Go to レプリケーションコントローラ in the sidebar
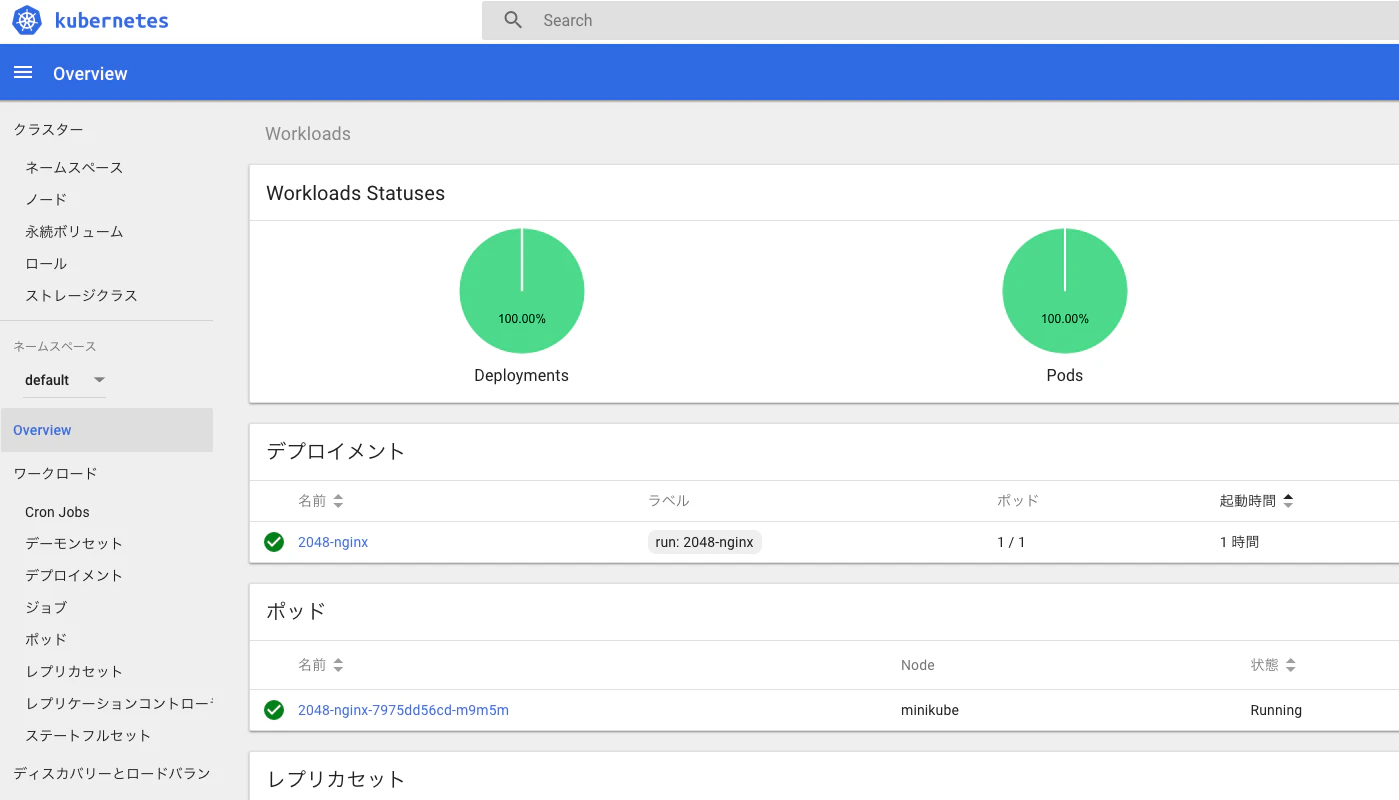 (x=119, y=703)
